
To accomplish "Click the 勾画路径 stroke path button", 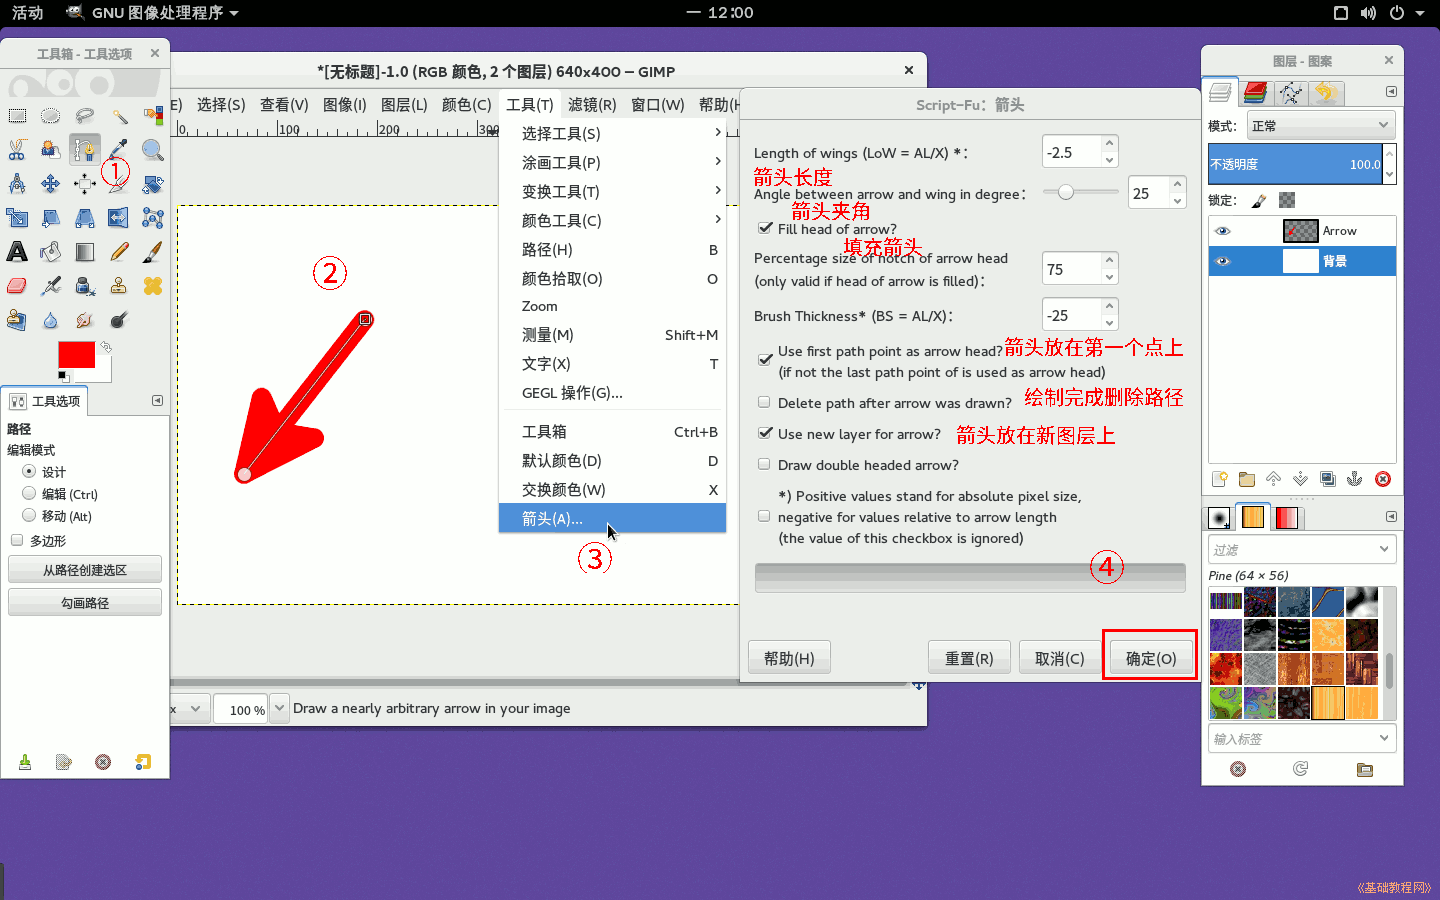I will [x=85, y=603].
